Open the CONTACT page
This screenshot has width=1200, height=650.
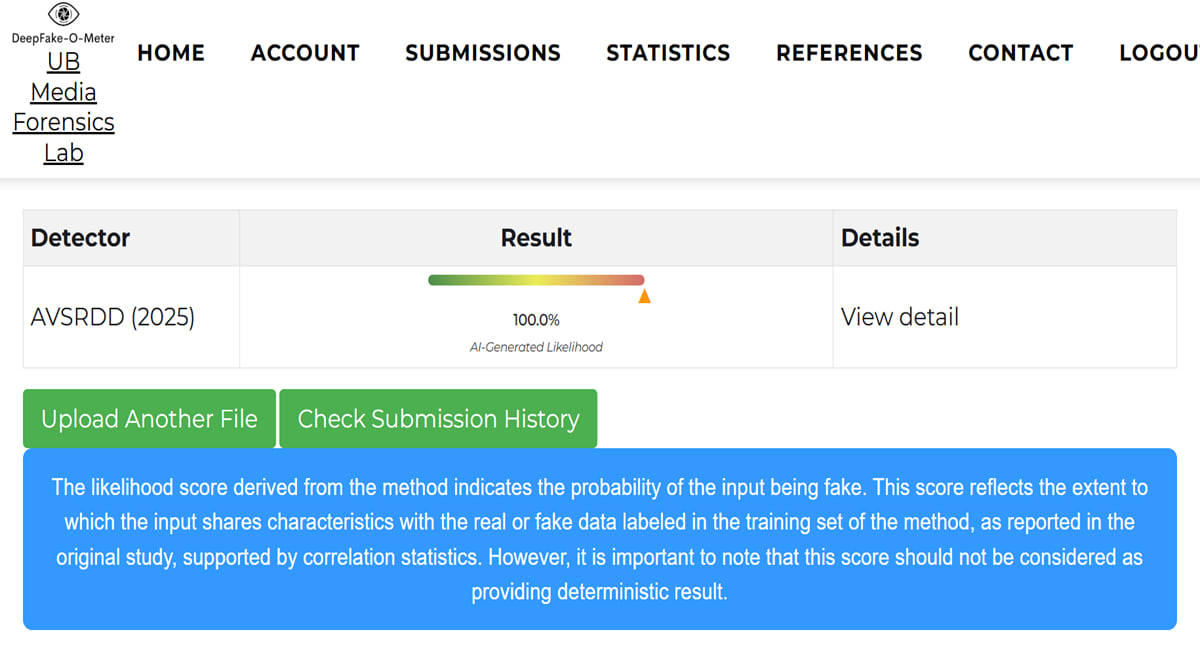(x=1020, y=53)
